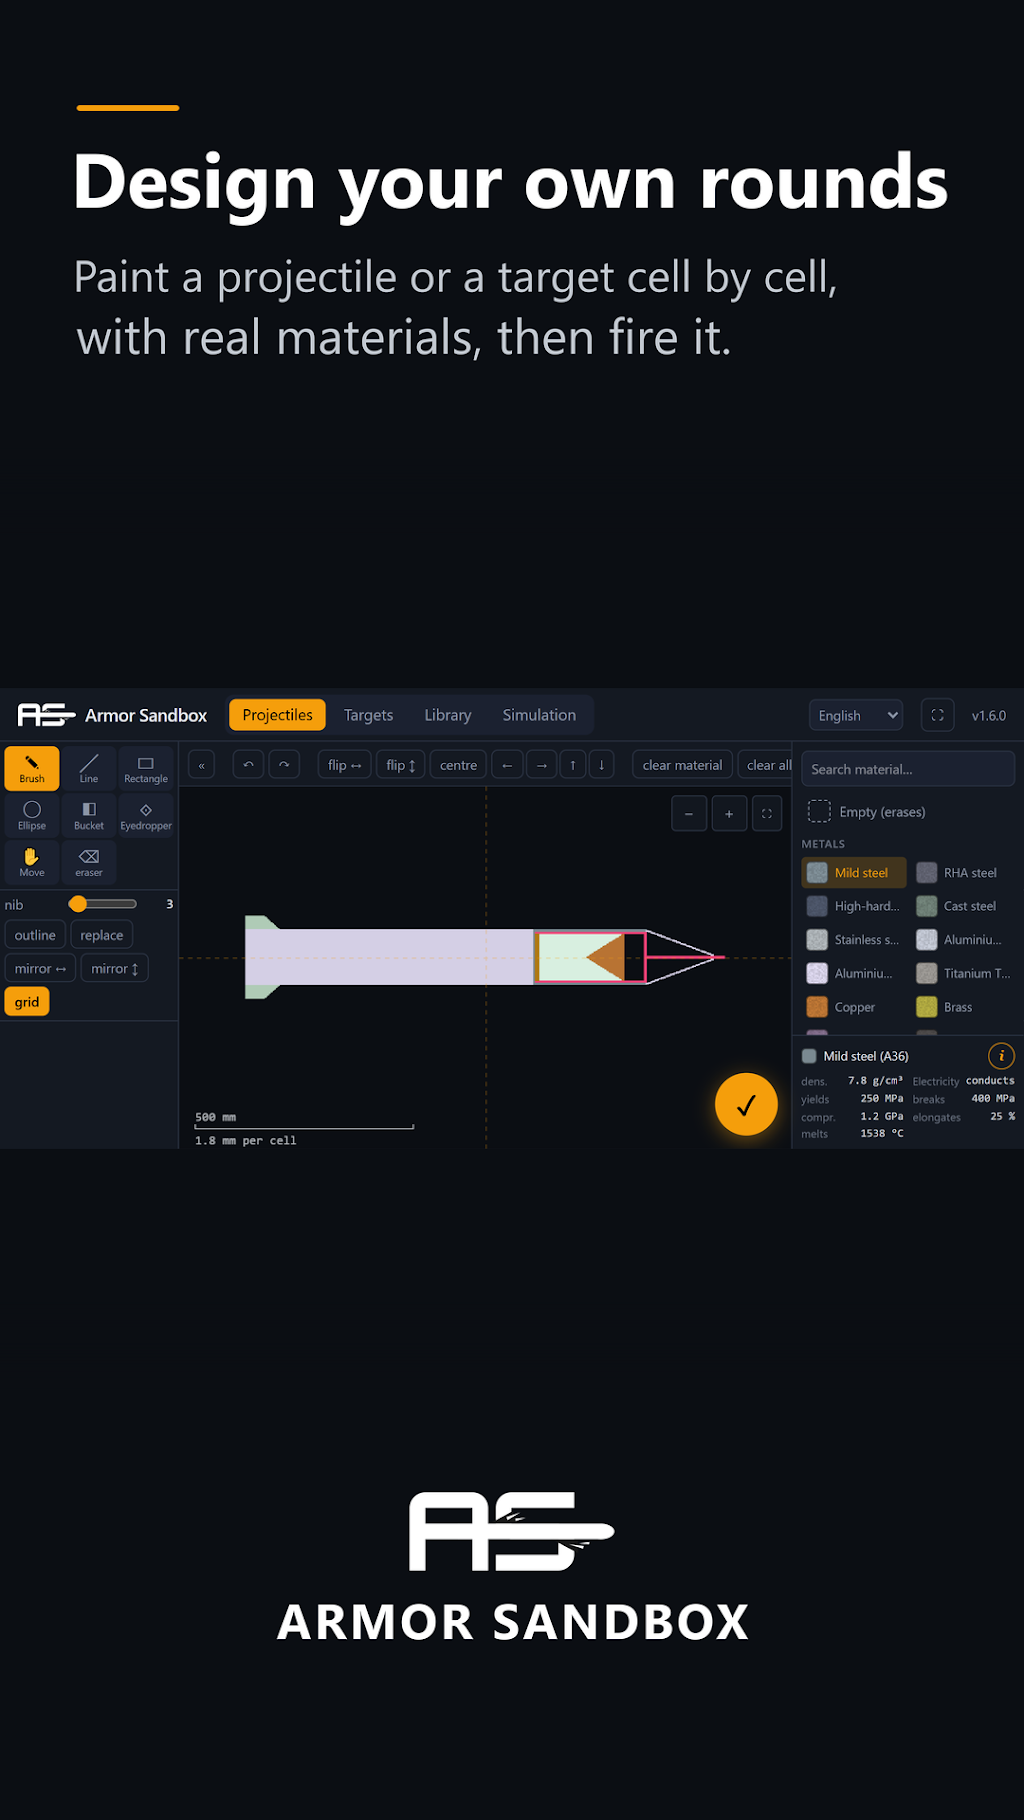This screenshot has height=1820, width=1024.
Task: Pick the Titanium material
Action: click(x=963, y=973)
